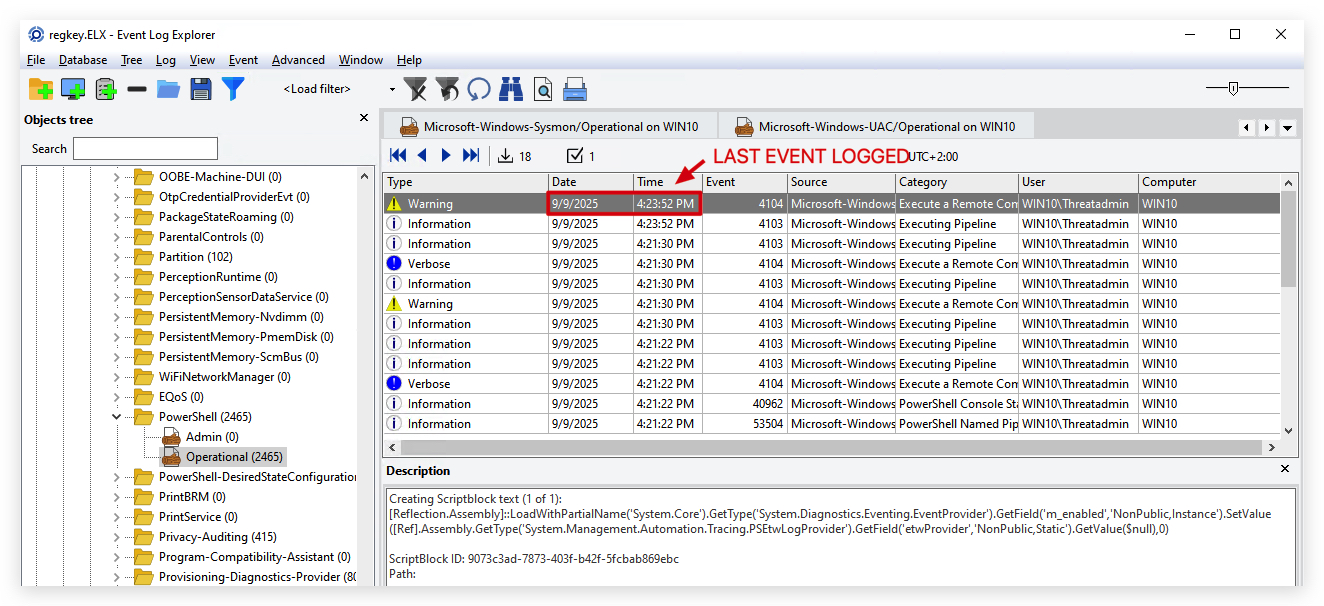Click the funnel with undo arrow icon
The width and height of the screenshot is (1324, 606).
pyautogui.click(x=447, y=89)
